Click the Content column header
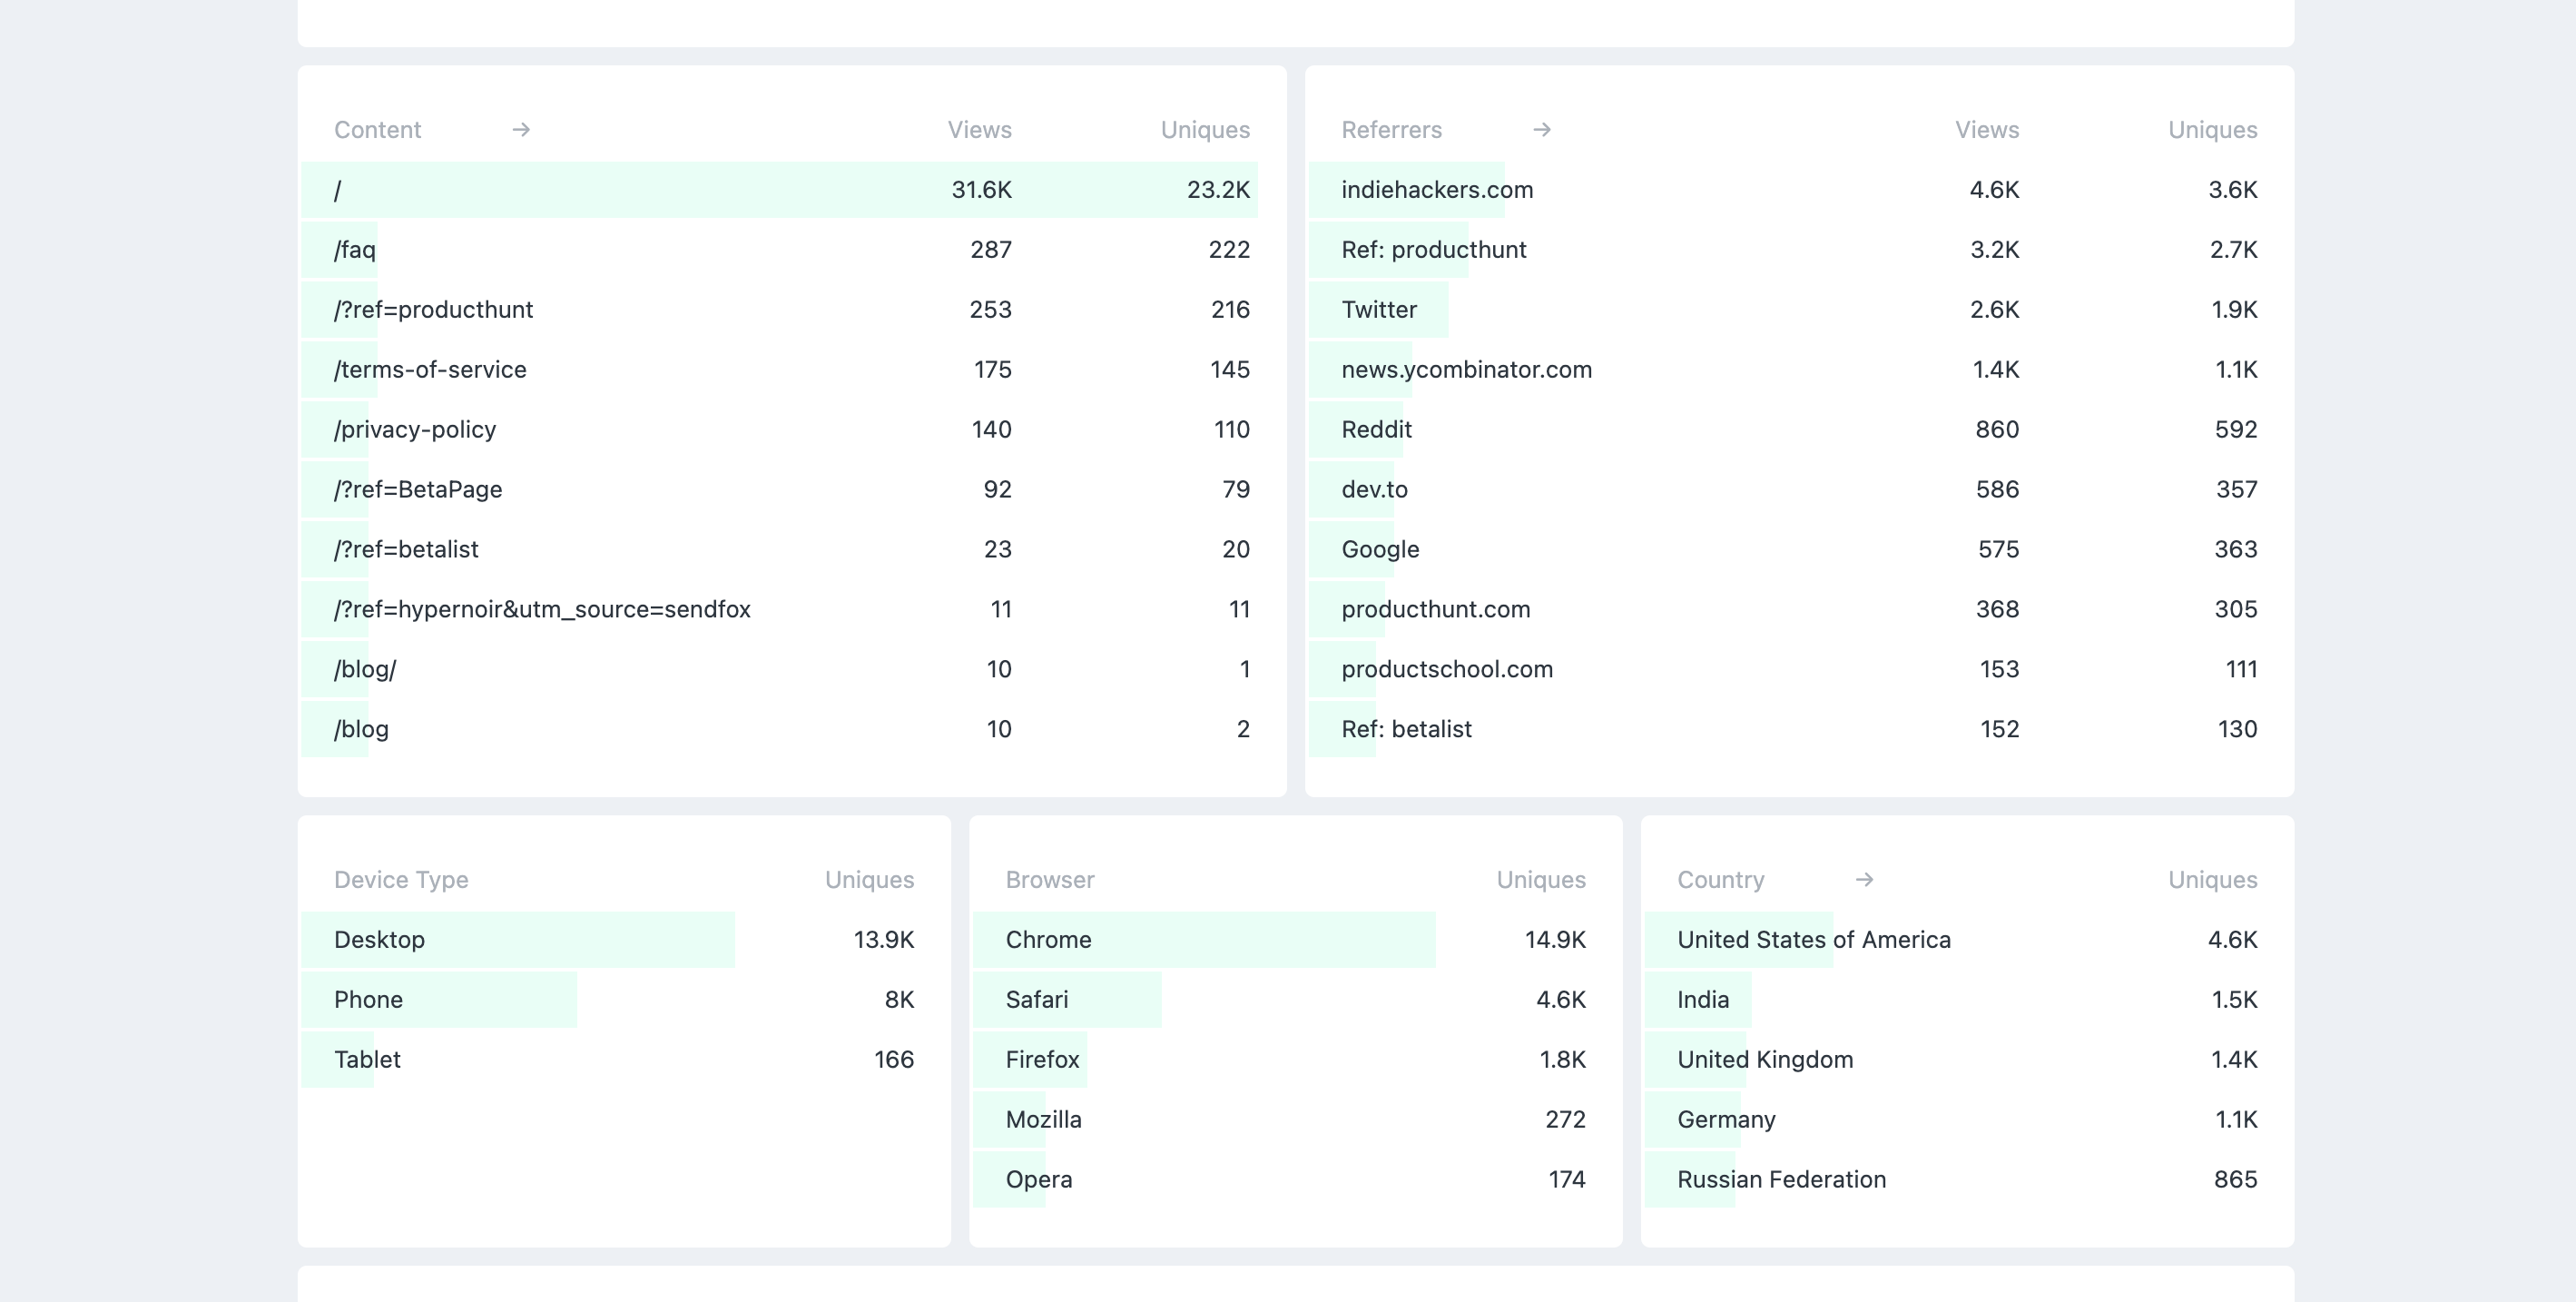The image size is (2576, 1302). (x=377, y=130)
